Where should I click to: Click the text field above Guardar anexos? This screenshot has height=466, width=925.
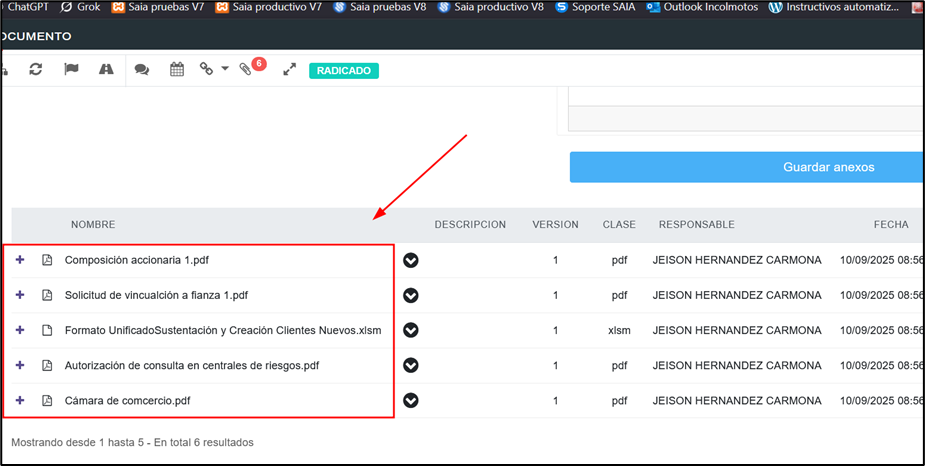pos(745,119)
